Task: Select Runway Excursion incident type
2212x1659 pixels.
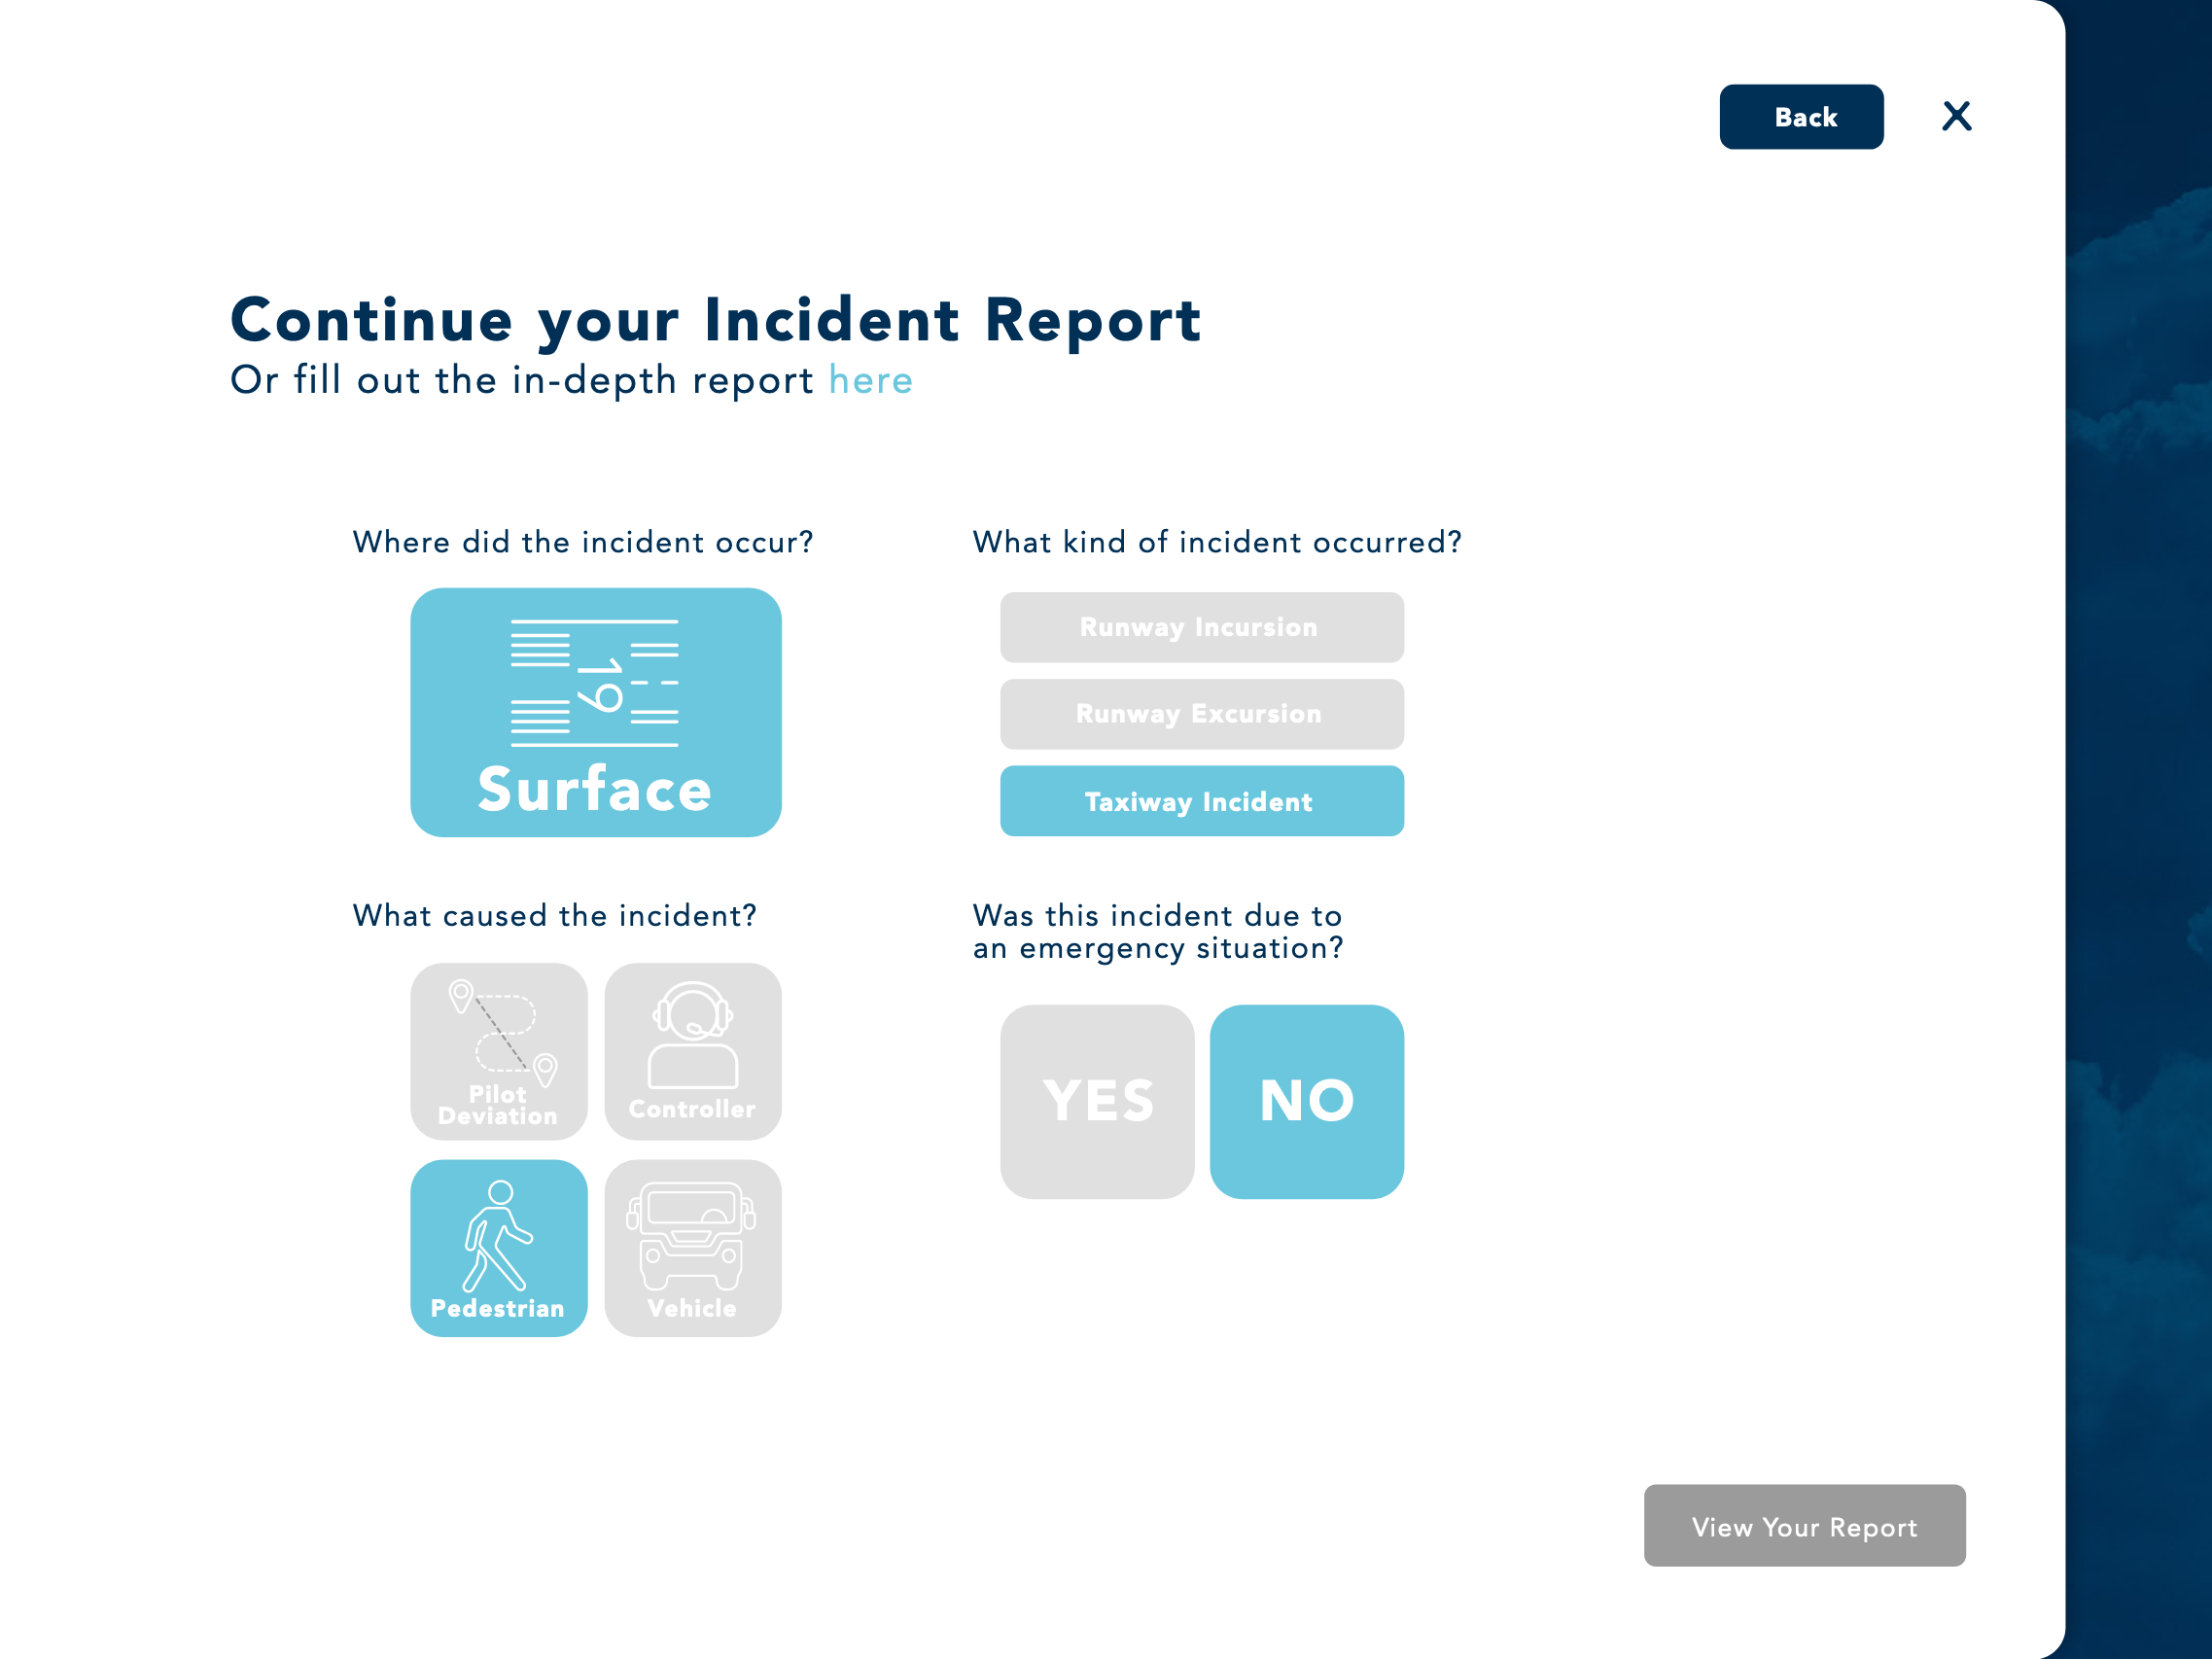Action: click(x=1201, y=714)
